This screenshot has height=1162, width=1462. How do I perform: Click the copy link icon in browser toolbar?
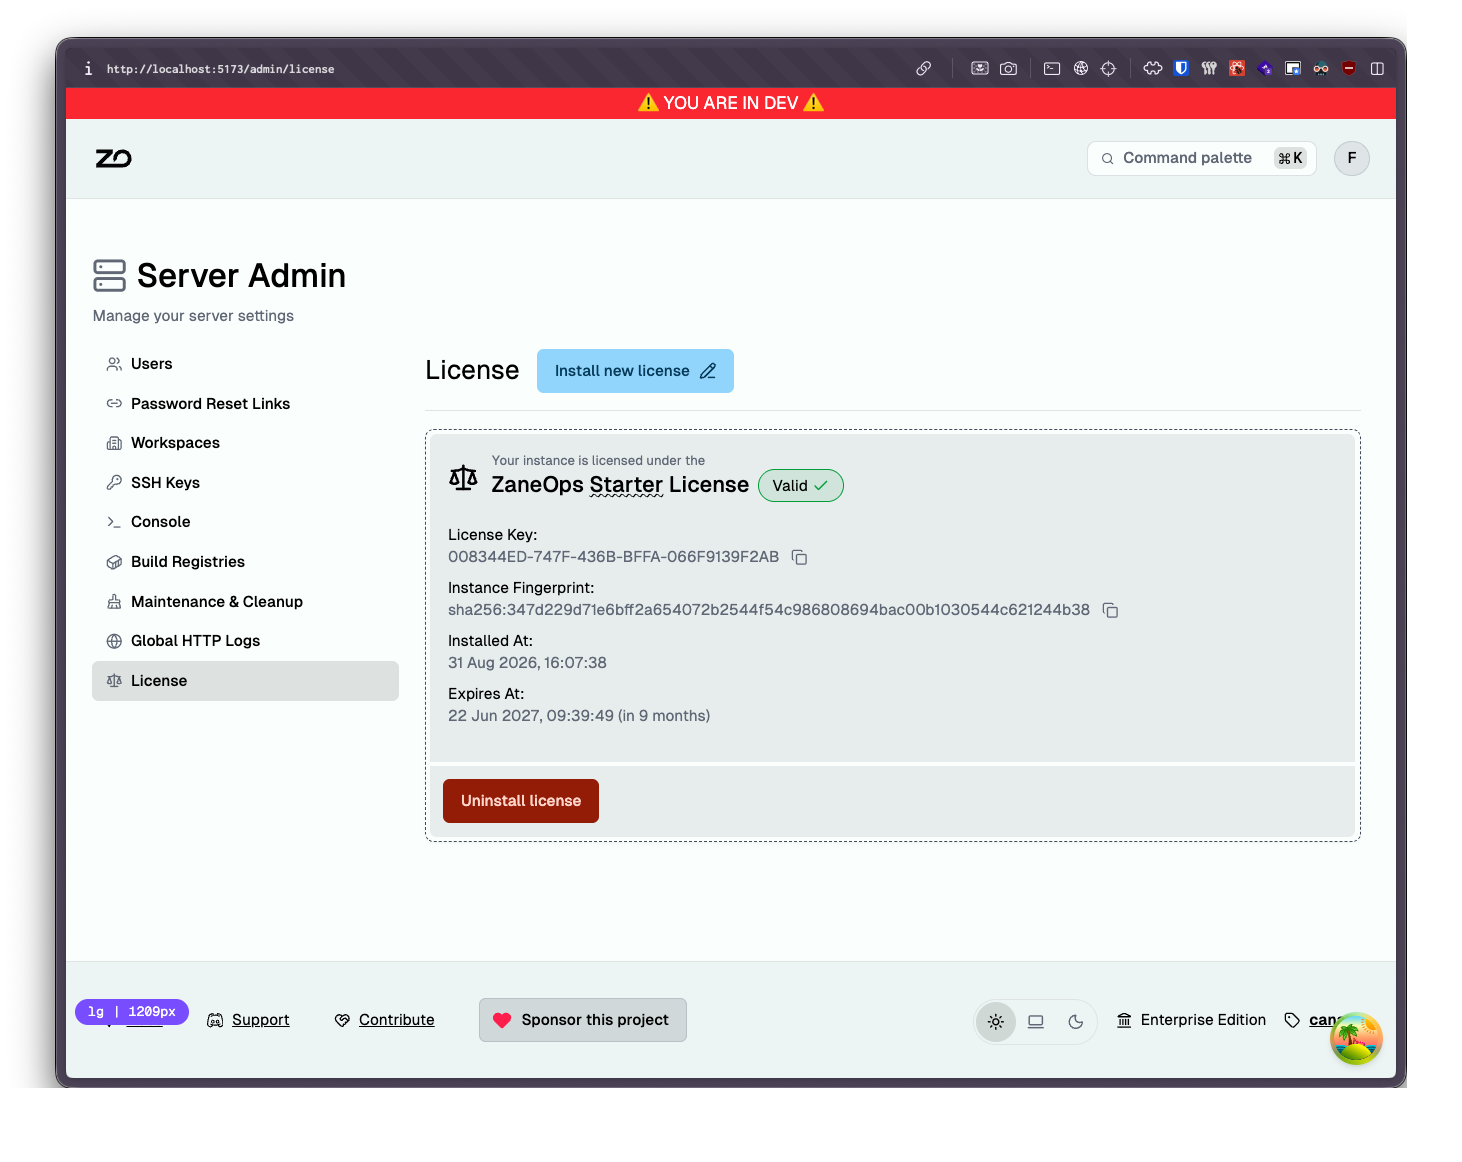pyautogui.click(x=924, y=69)
